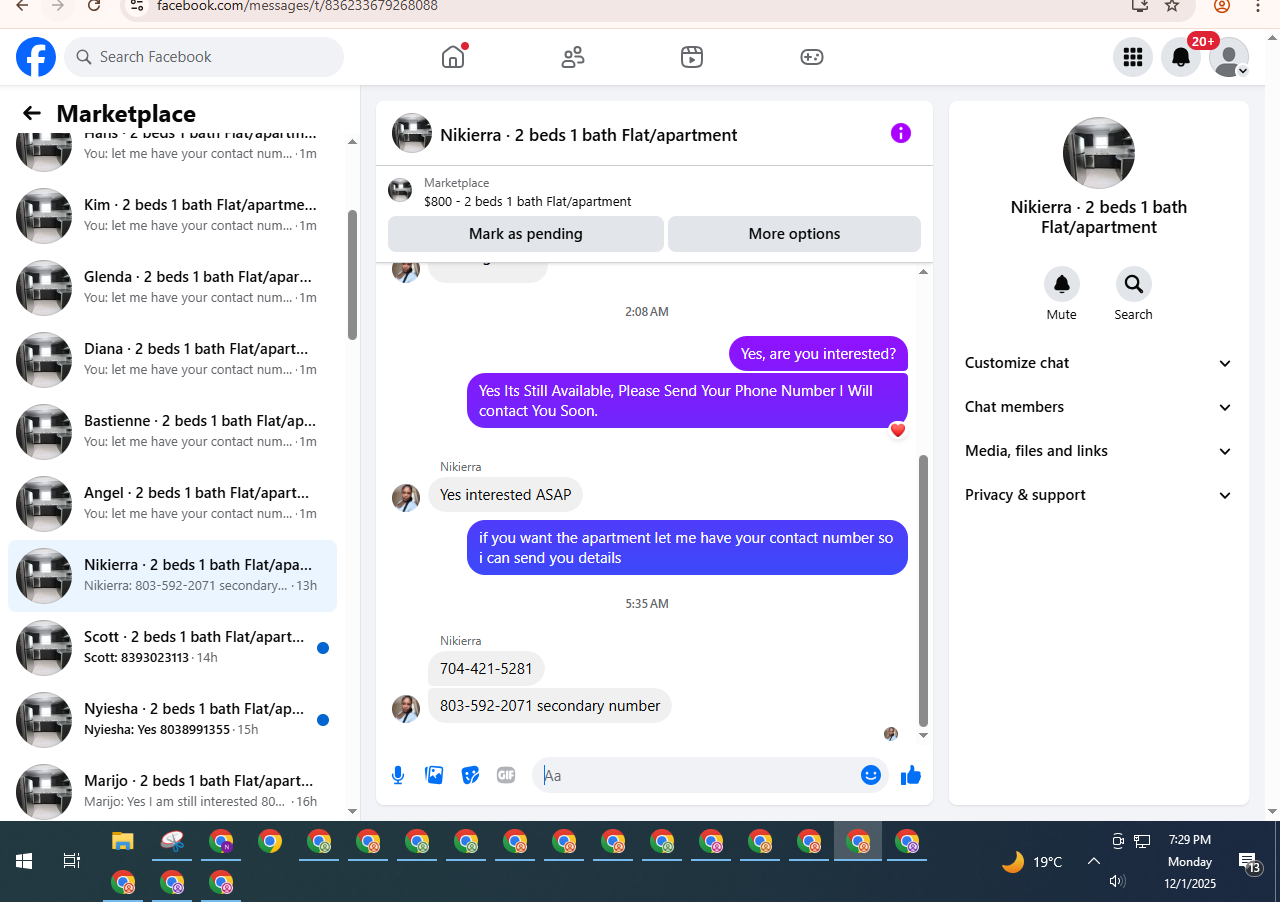The image size is (1280, 902).
Task: Click the Mute bell in the chat info panel
Action: [x=1062, y=284]
